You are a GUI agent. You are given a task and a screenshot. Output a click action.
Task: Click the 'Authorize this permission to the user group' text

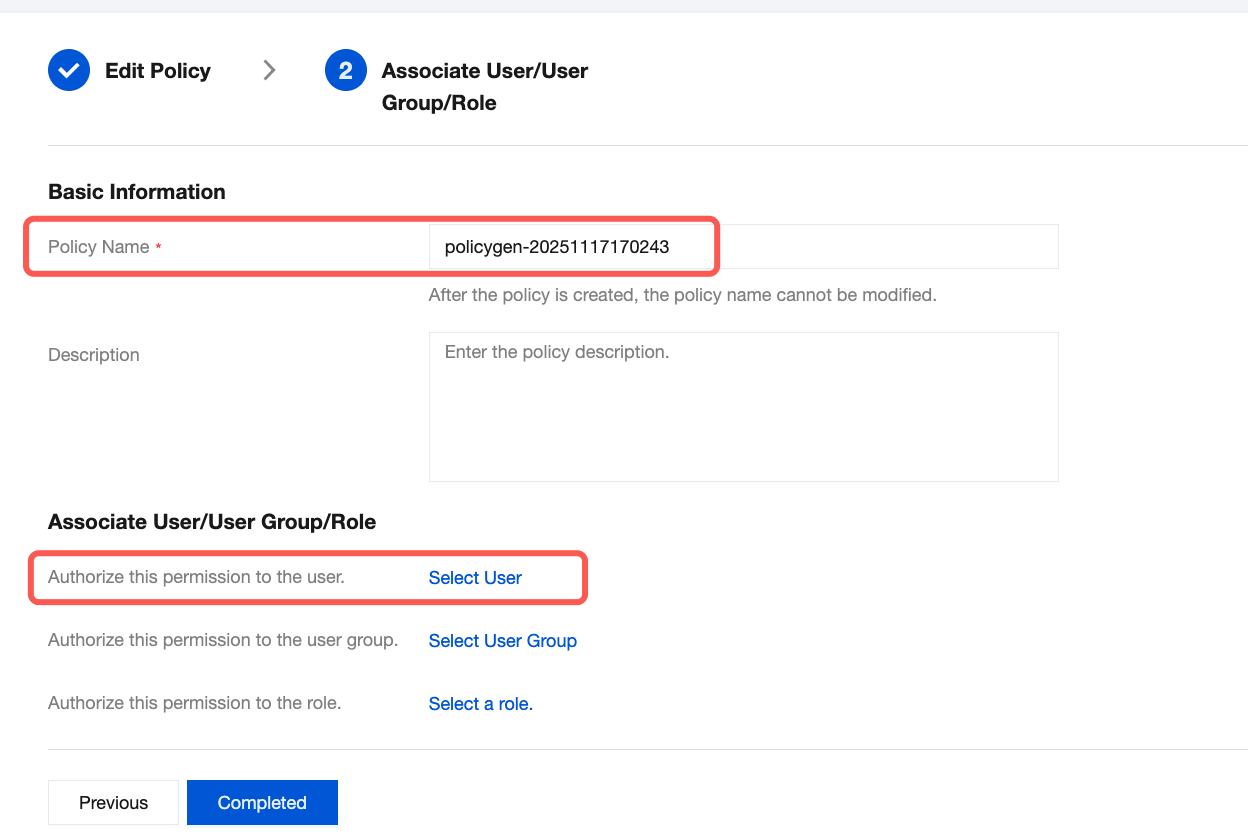point(223,640)
